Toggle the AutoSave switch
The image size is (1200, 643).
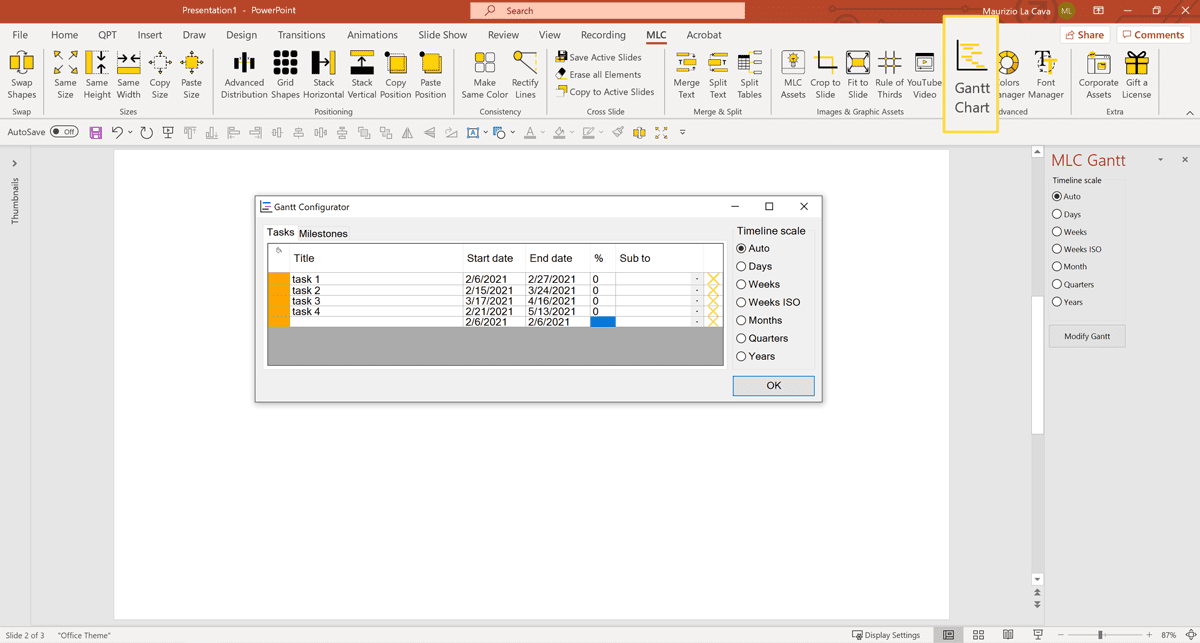point(64,132)
